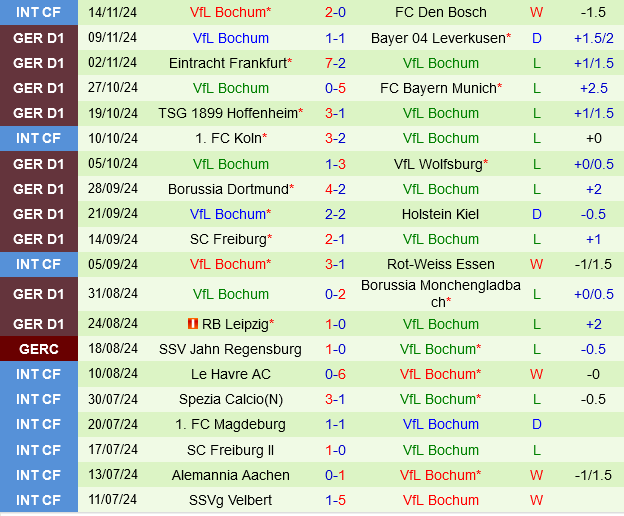Click the Le Havre AC team name
Viewport: 624px width, 516px height.
(x=230, y=374)
